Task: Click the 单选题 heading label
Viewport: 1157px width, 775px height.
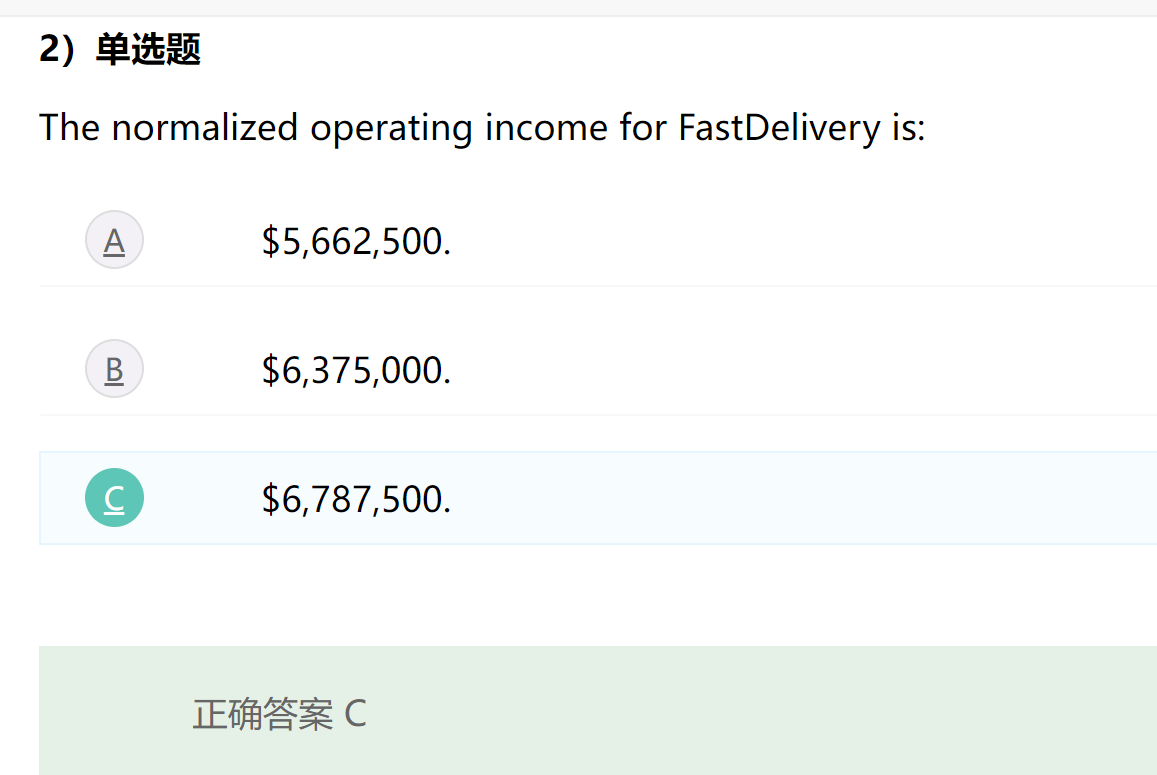Action: [x=148, y=49]
